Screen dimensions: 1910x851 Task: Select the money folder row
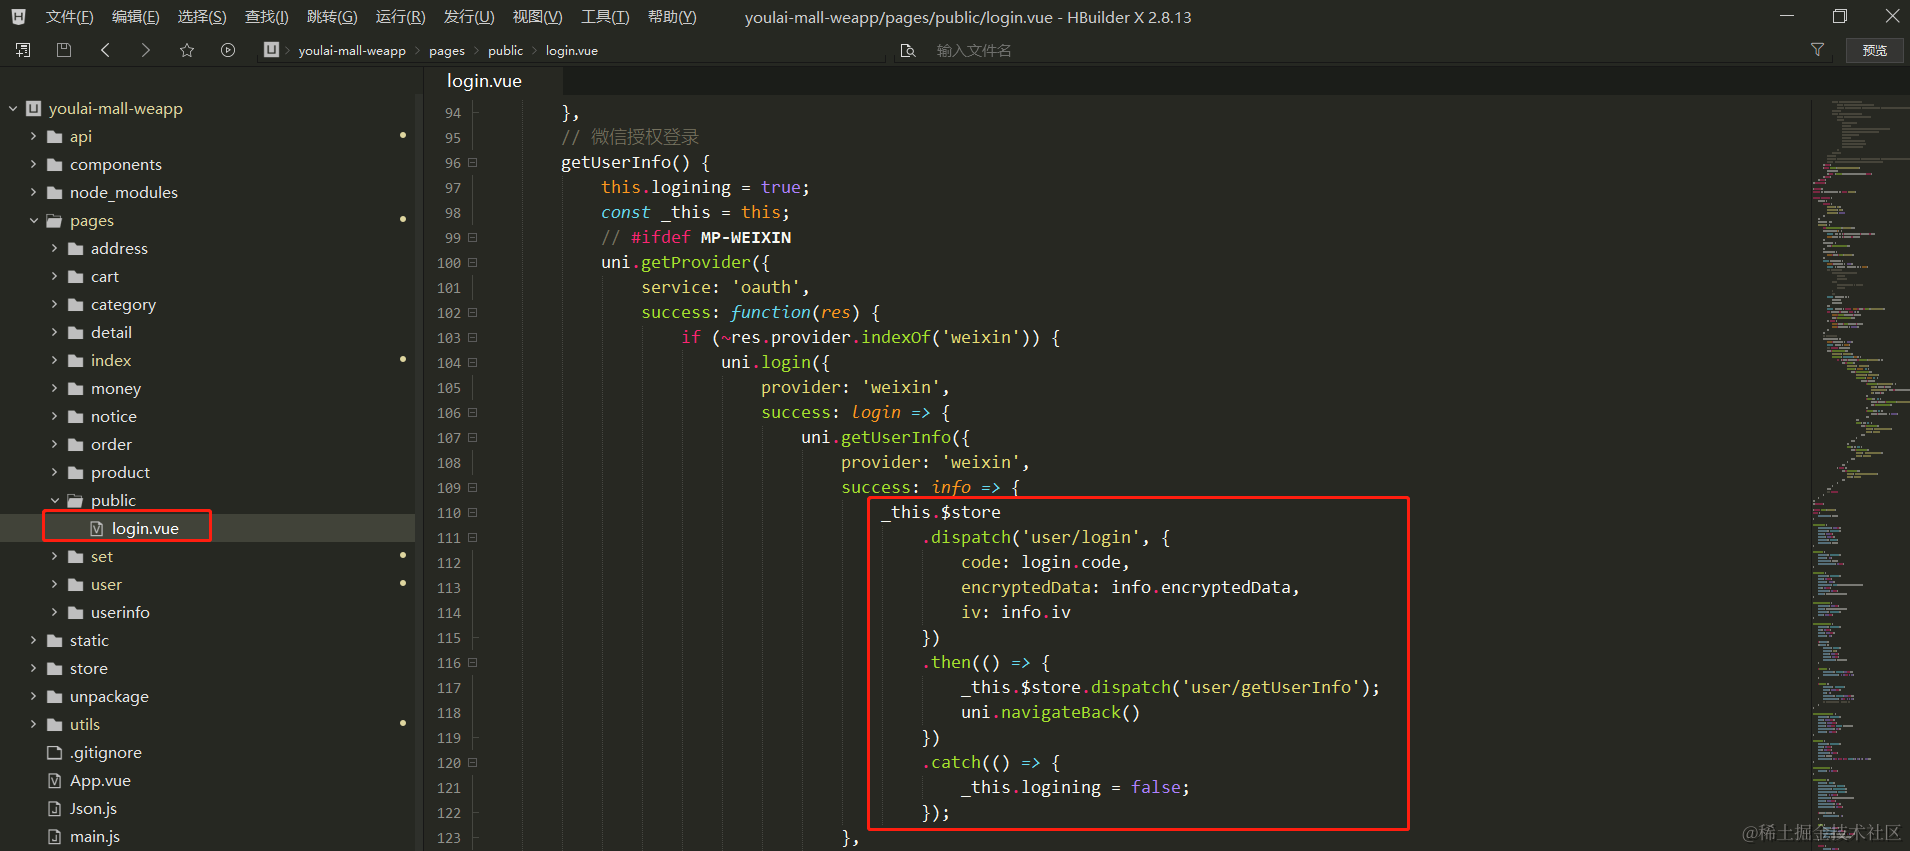(x=207, y=388)
